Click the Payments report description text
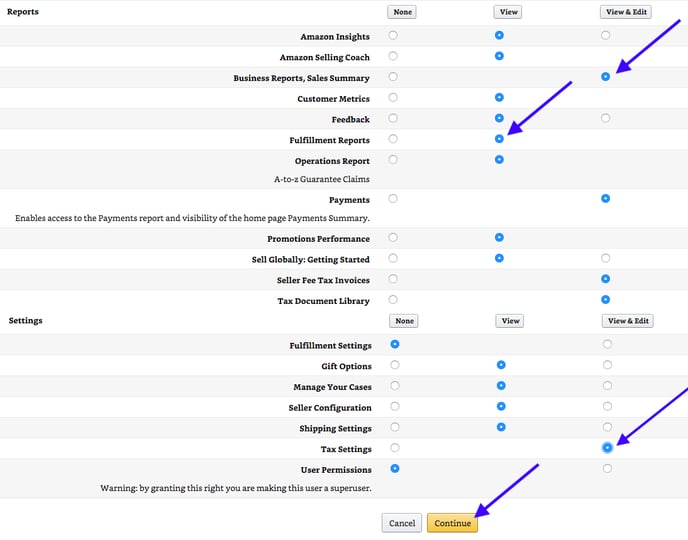688x540 pixels. [x=192, y=218]
